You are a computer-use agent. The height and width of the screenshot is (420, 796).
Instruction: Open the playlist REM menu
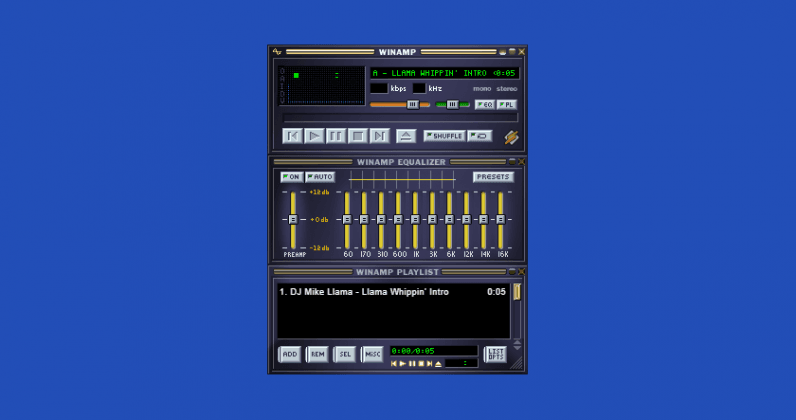click(317, 354)
